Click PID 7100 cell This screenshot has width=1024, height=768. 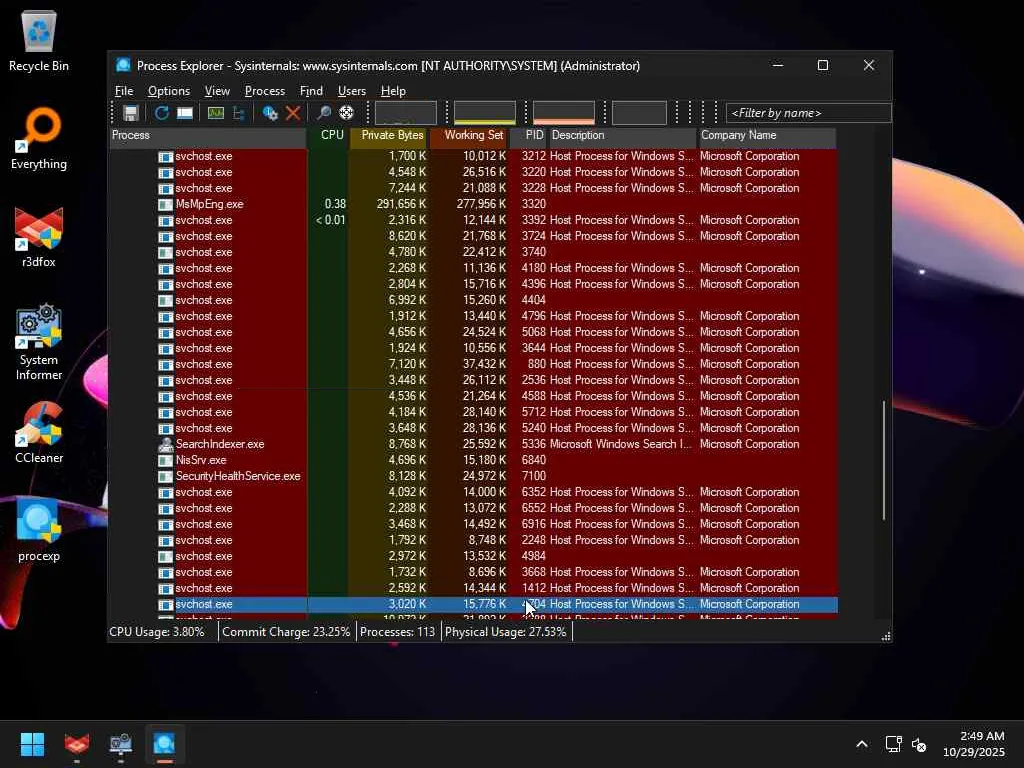(x=534, y=476)
